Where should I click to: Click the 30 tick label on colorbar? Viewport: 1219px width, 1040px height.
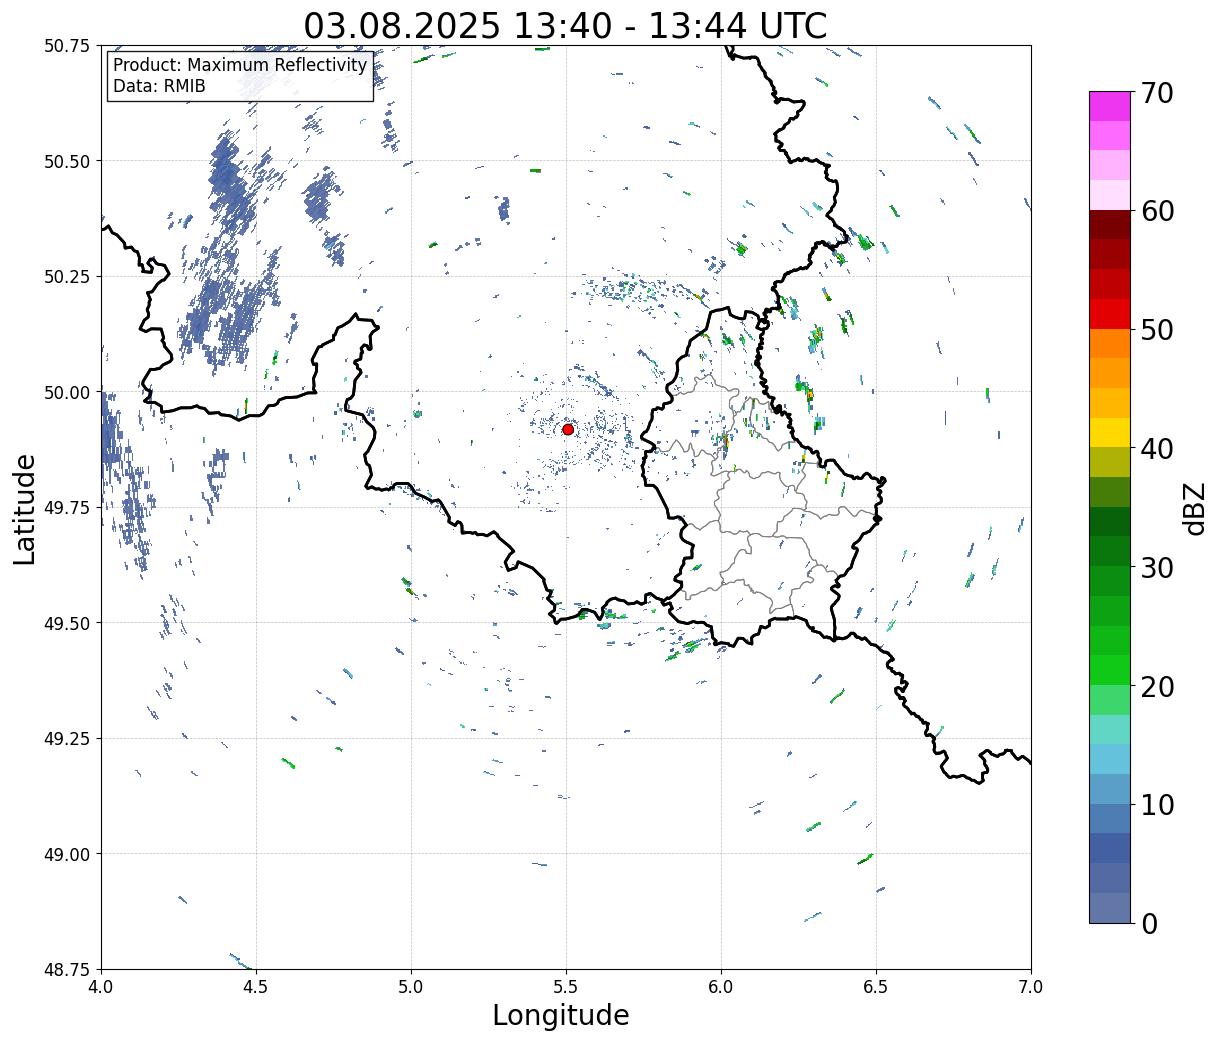click(1157, 567)
